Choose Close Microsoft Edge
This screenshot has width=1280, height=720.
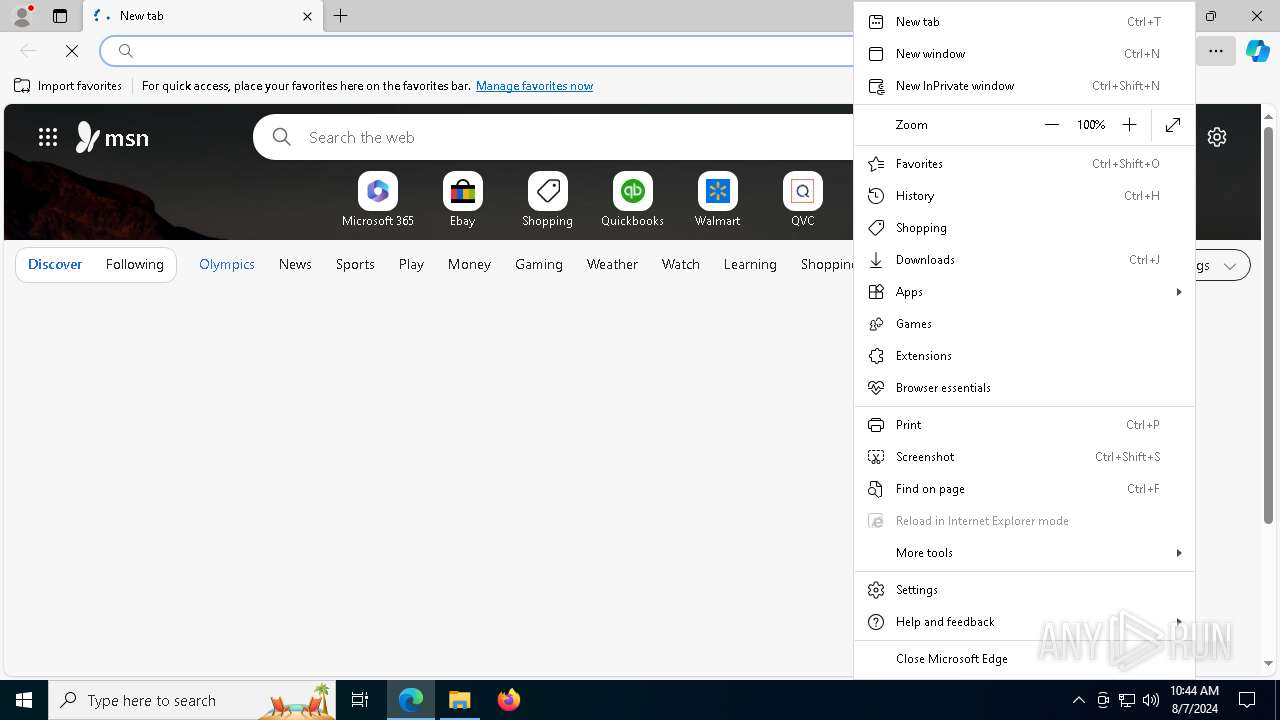pos(1024,659)
